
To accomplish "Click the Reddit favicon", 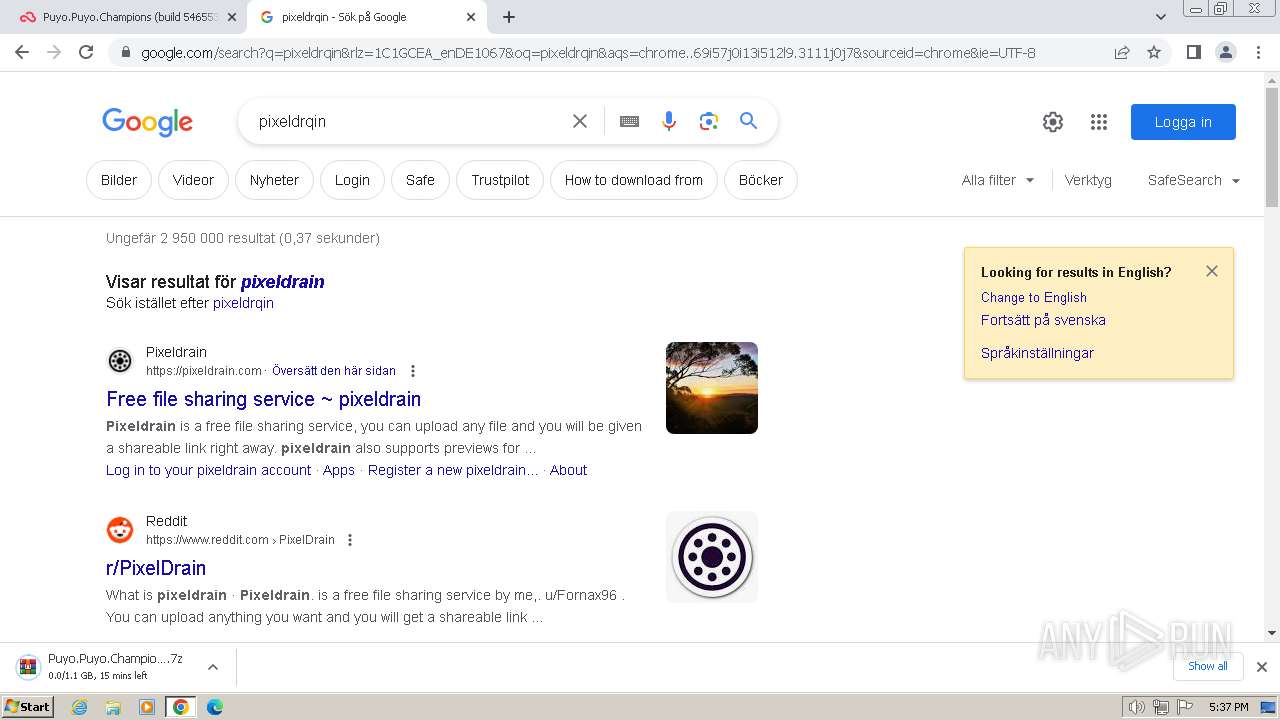I will tap(120, 530).
